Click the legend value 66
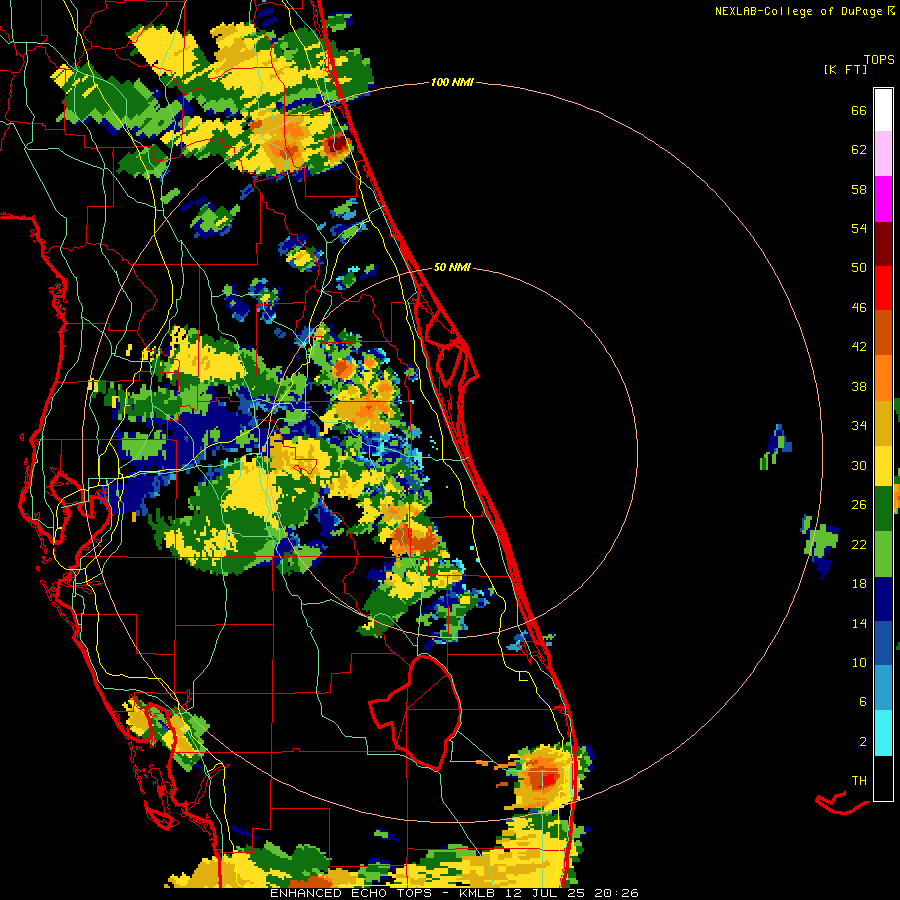 [859, 111]
